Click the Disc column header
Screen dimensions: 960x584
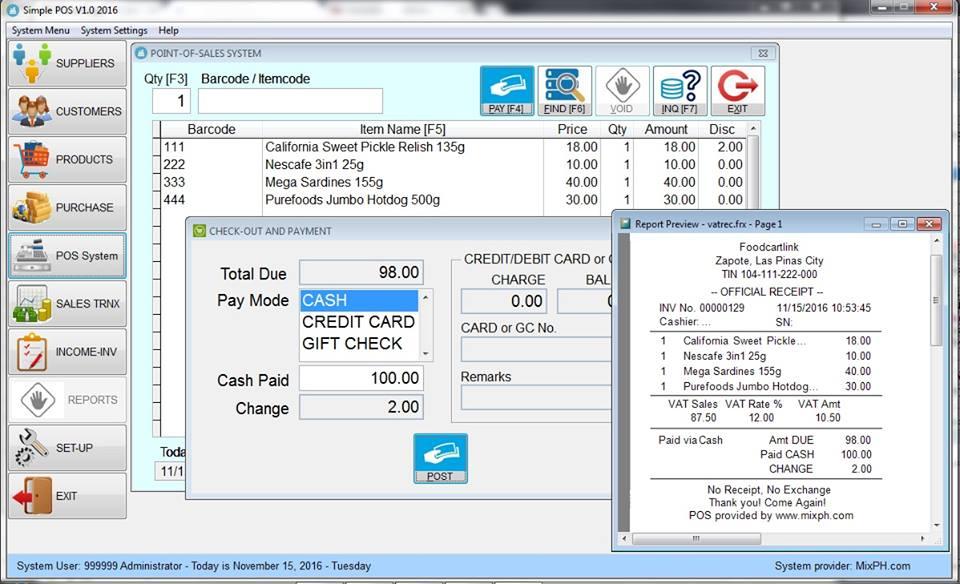point(722,130)
